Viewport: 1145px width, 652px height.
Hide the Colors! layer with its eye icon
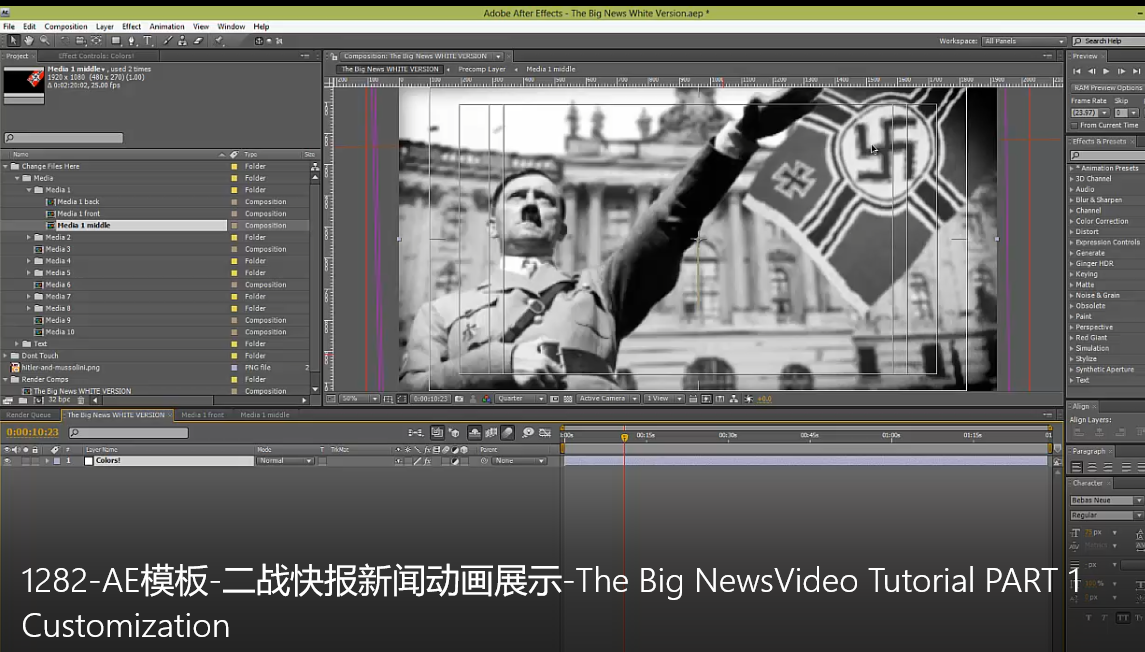[7, 461]
